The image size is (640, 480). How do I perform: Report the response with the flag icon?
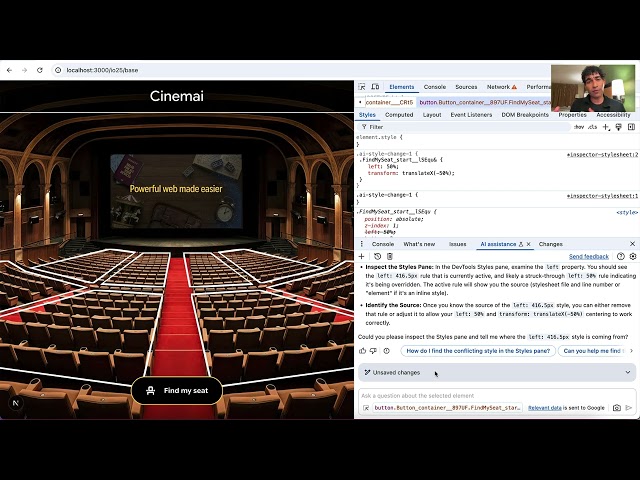coord(387,351)
